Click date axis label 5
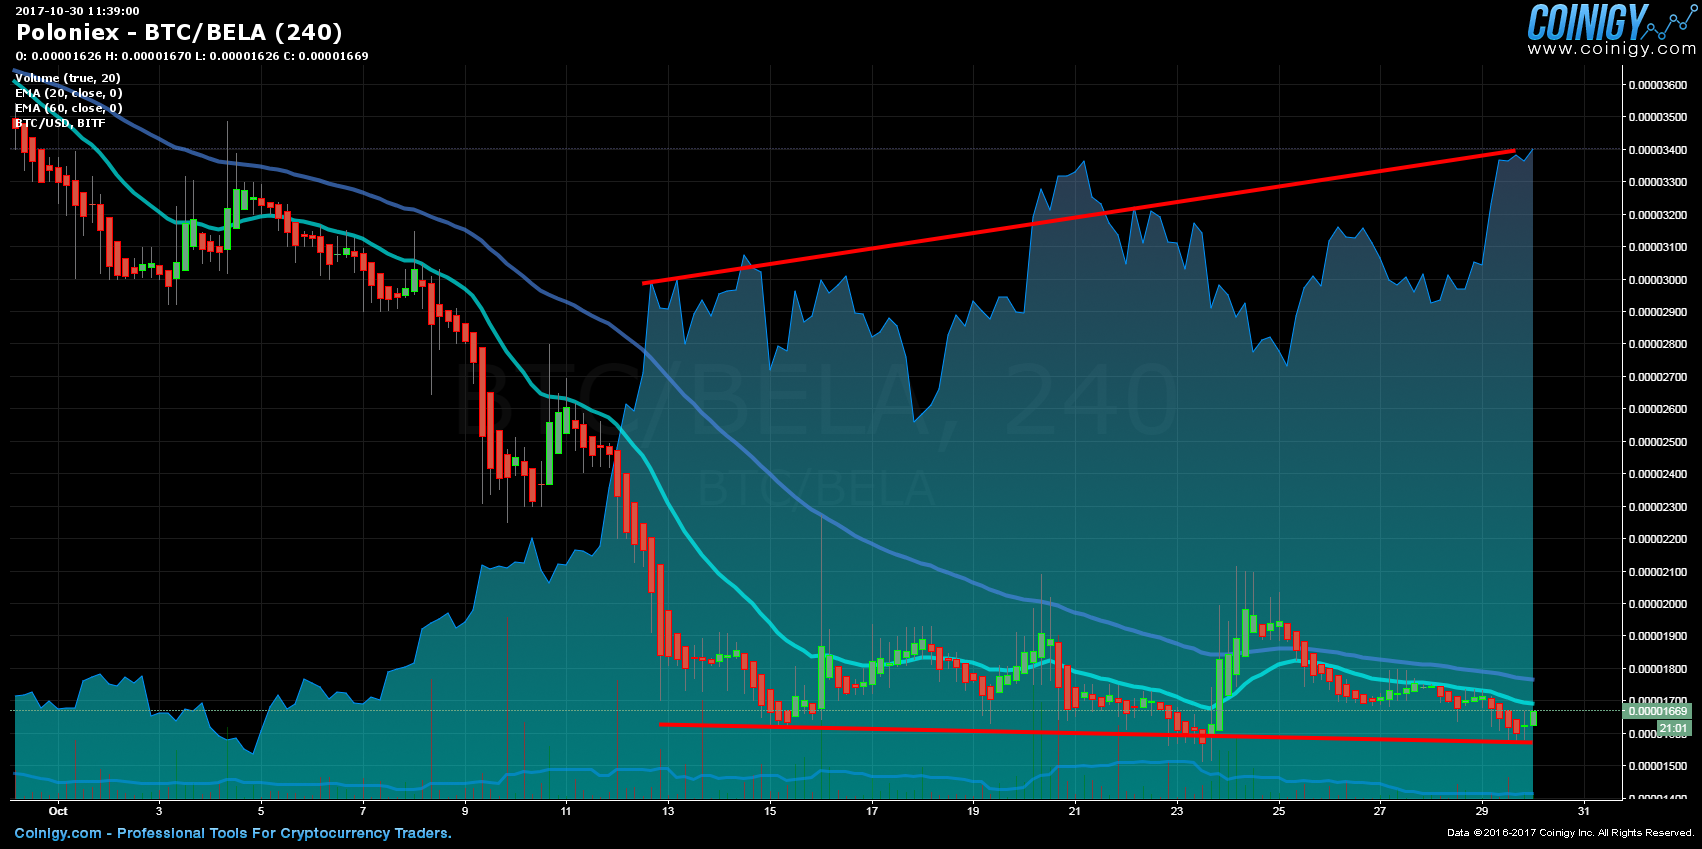 tap(261, 811)
